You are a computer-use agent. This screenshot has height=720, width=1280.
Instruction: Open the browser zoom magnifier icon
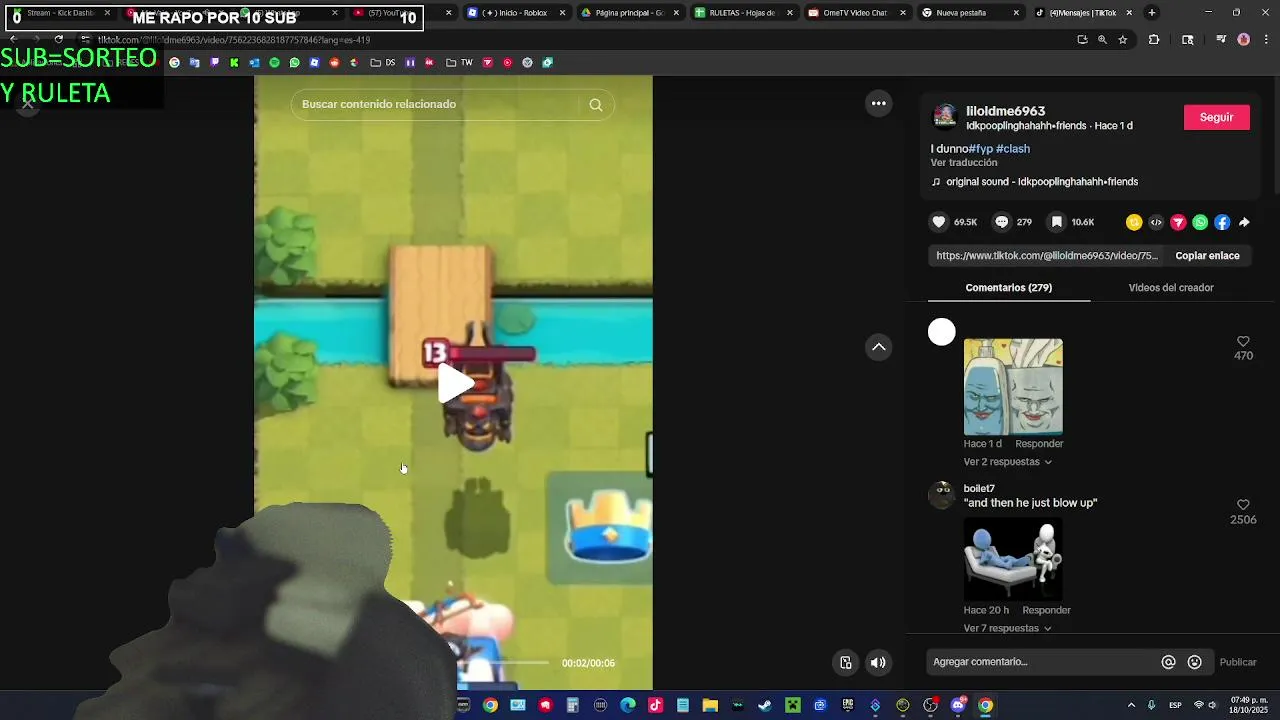(x=1102, y=40)
